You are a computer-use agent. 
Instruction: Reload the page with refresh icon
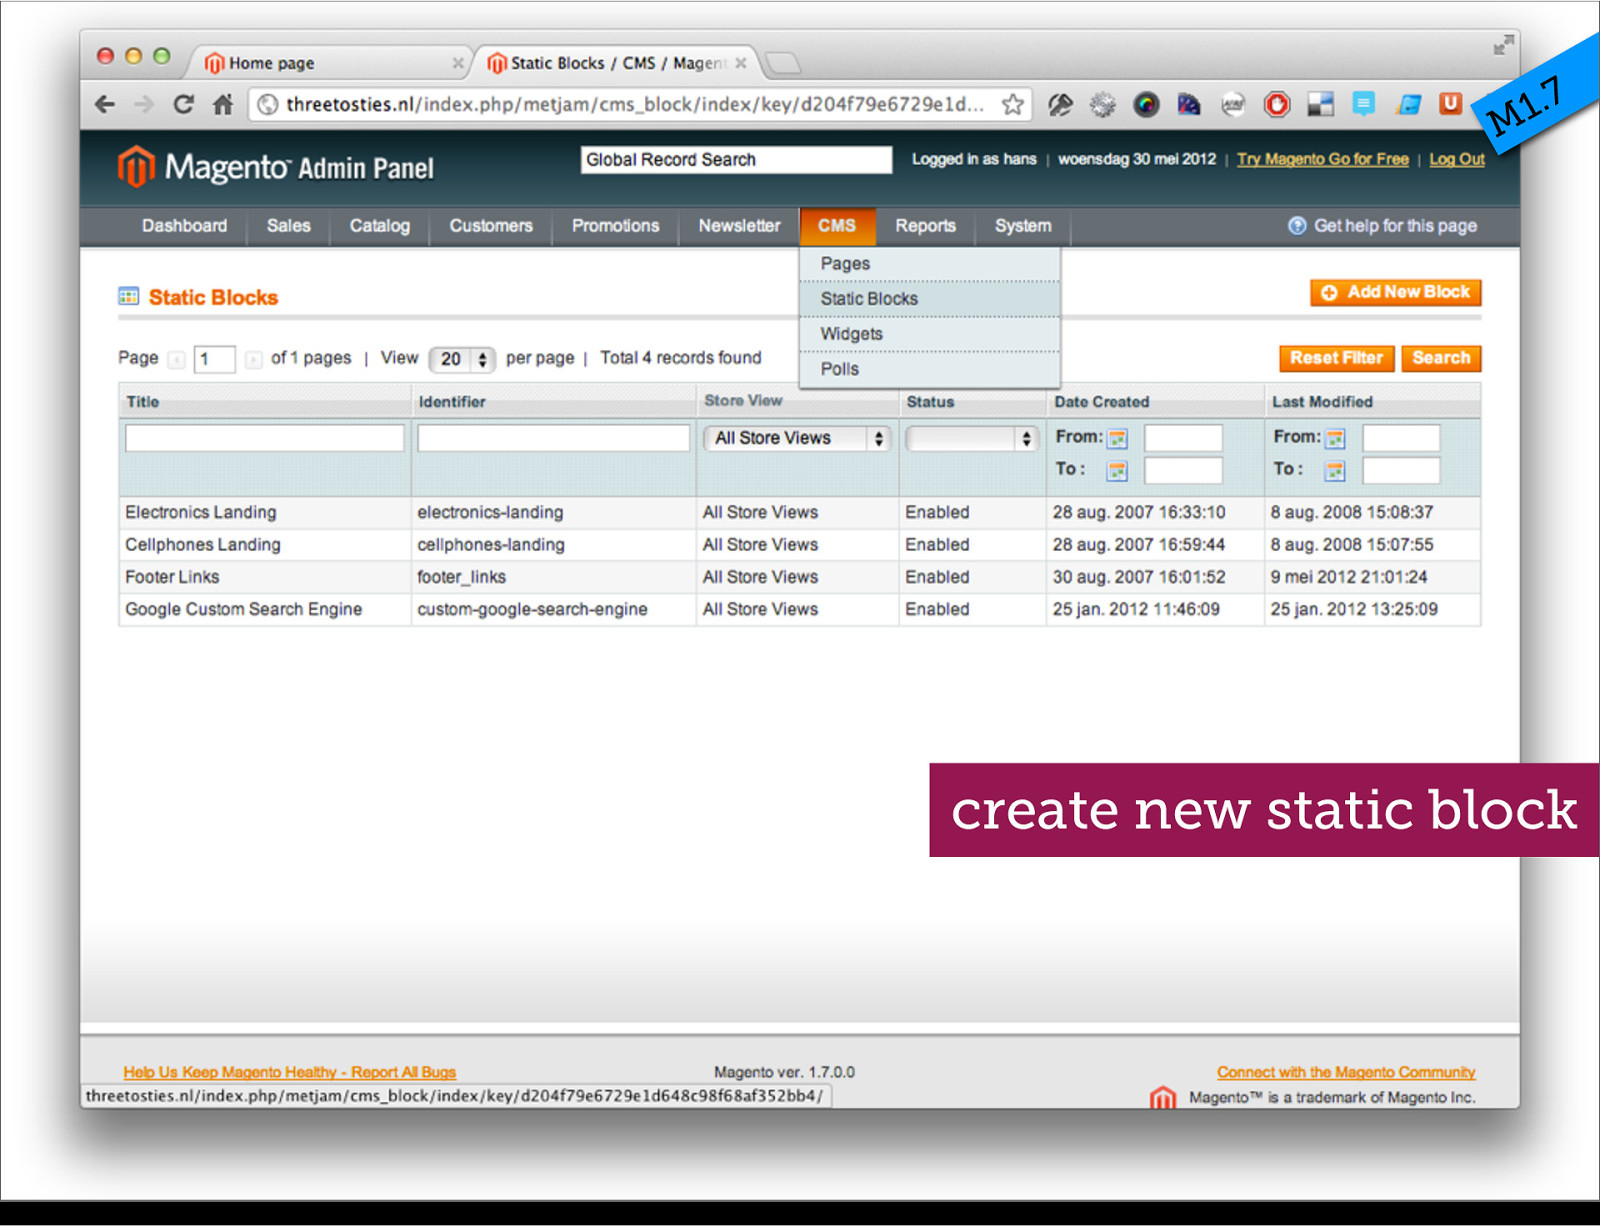tap(183, 104)
